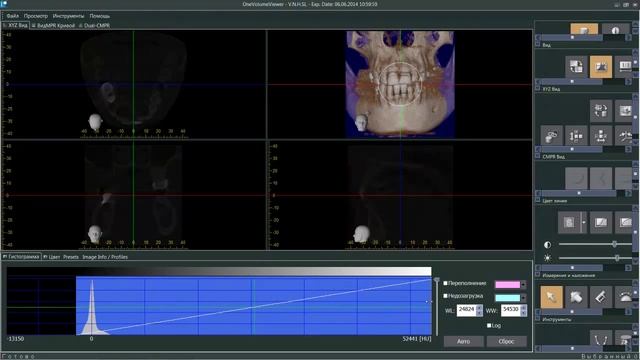
Task: Click the WW value input field
Action: [510, 310]
